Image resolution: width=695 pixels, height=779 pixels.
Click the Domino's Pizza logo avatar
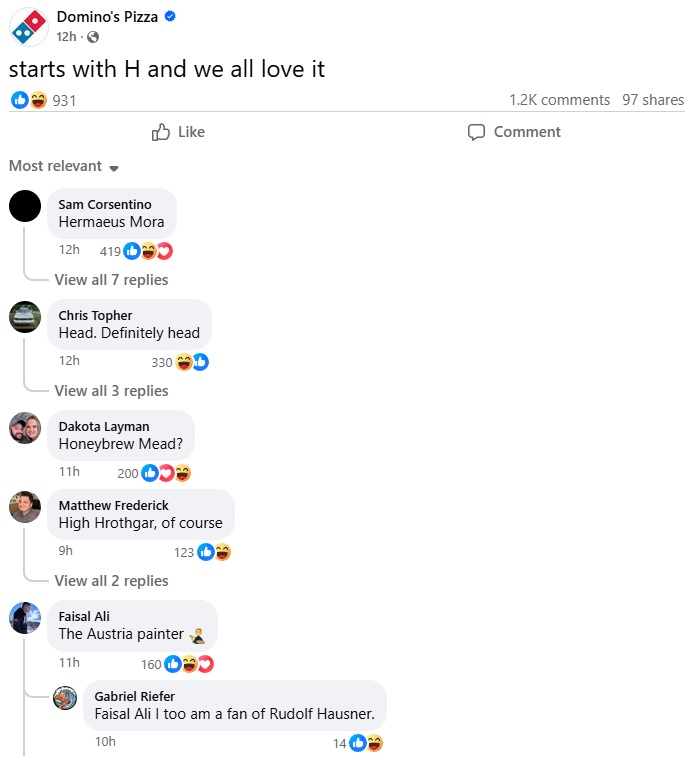pos(28,27)
